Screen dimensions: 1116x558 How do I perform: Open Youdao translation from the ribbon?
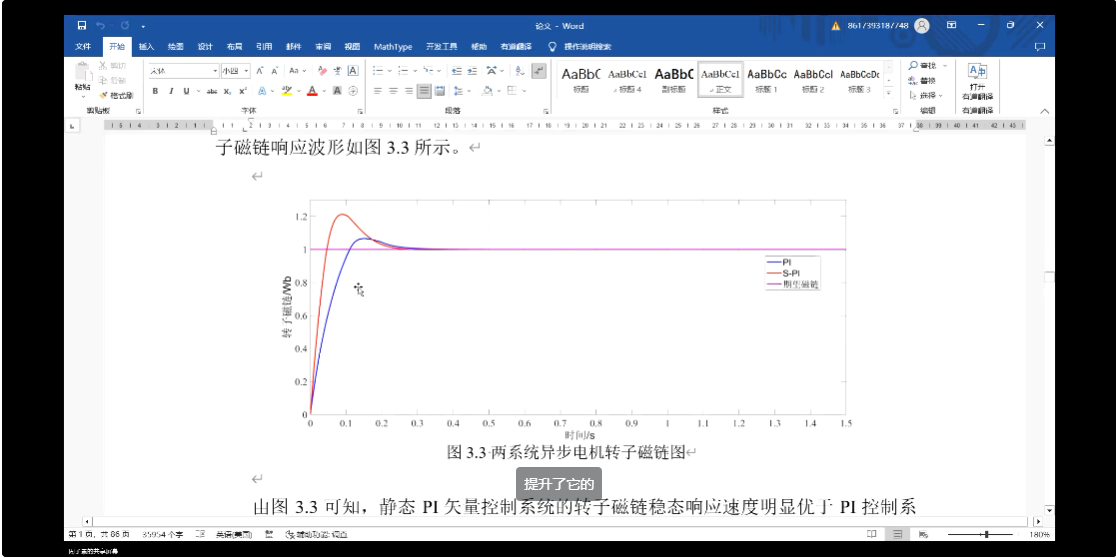977,81
